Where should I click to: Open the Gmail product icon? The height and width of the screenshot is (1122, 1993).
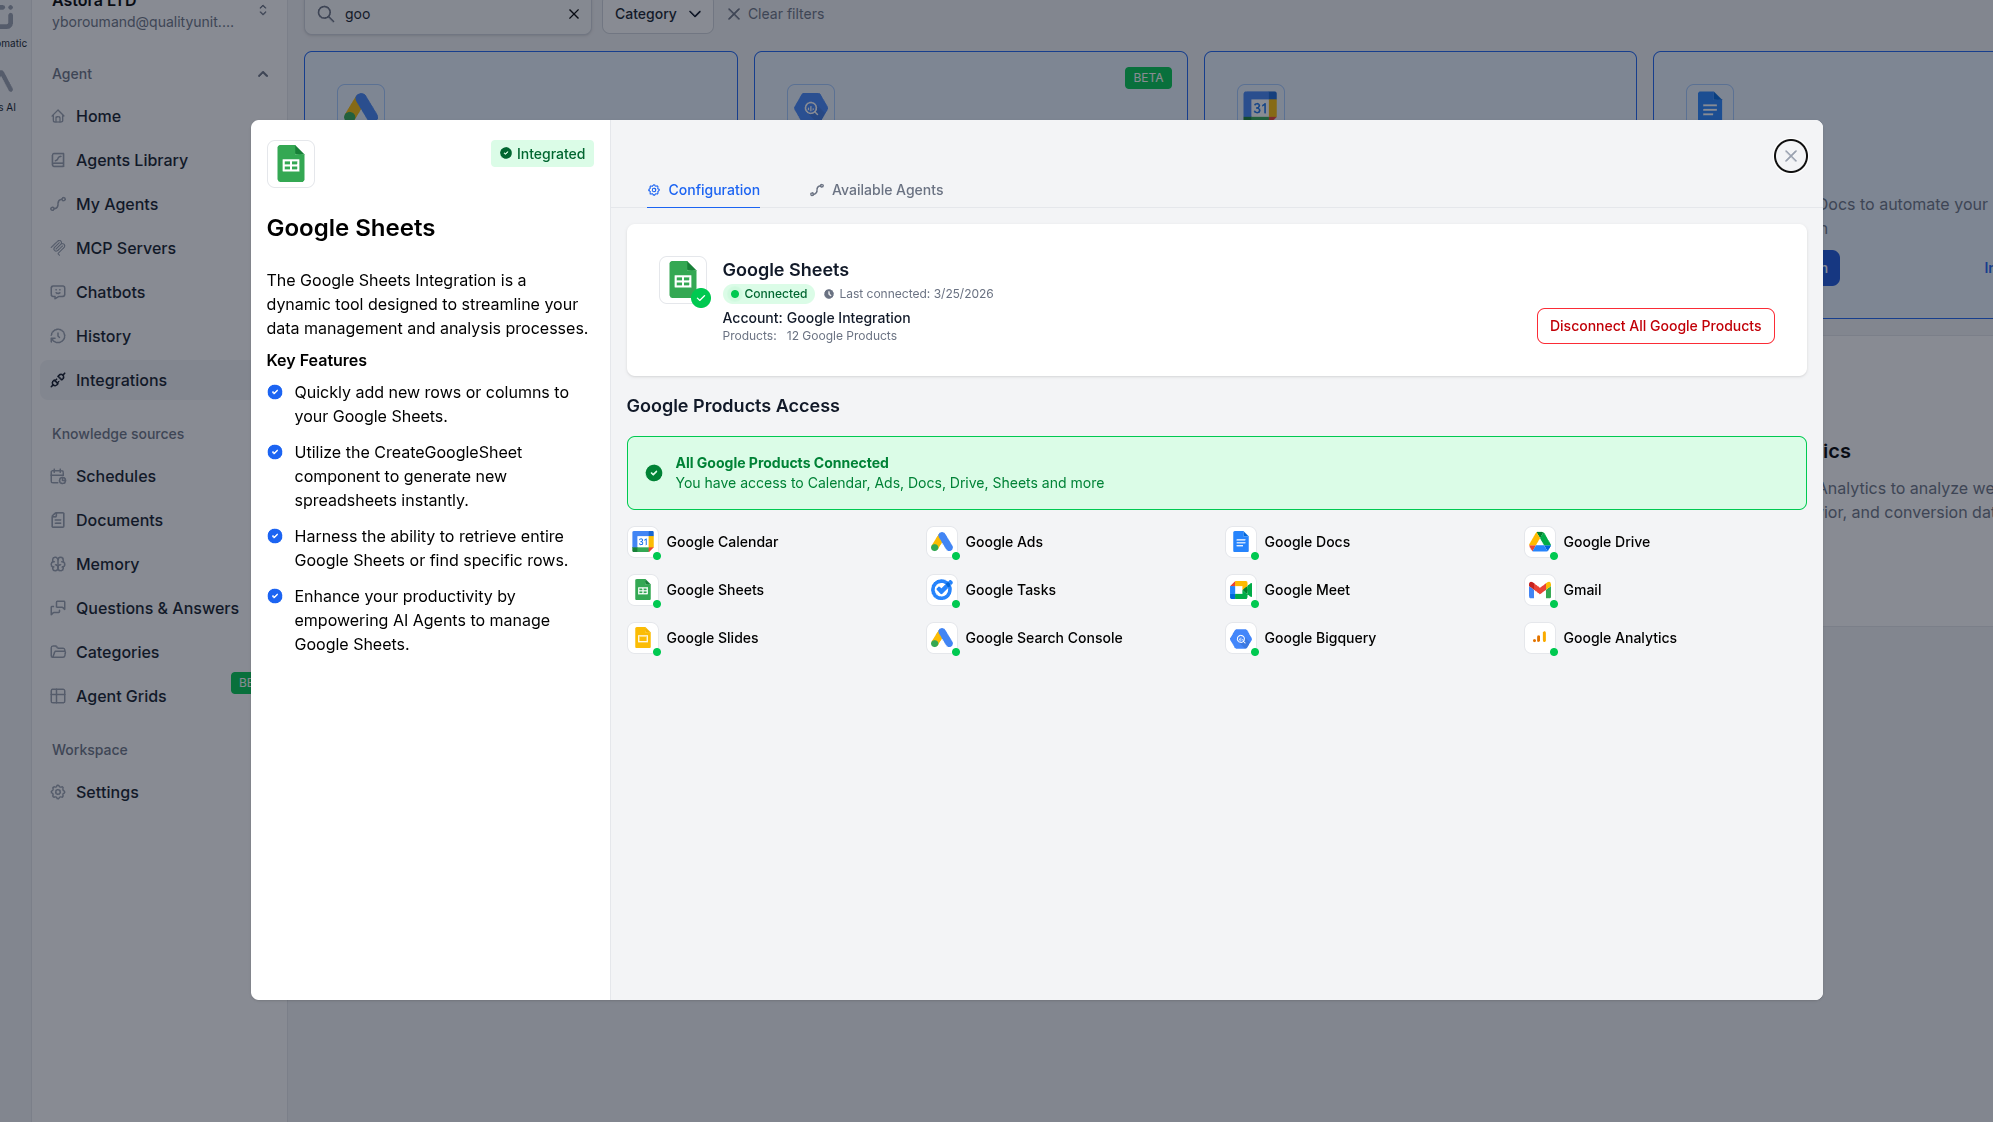[x=1540, y=590]
